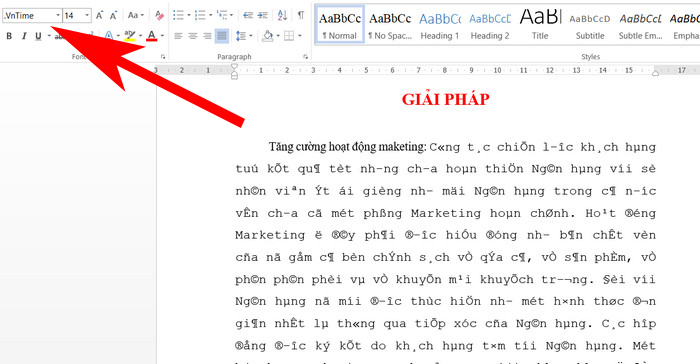Viewport: 700px width, 364px height.
Task: Increase paragraph indent
Action: [262, 16]
